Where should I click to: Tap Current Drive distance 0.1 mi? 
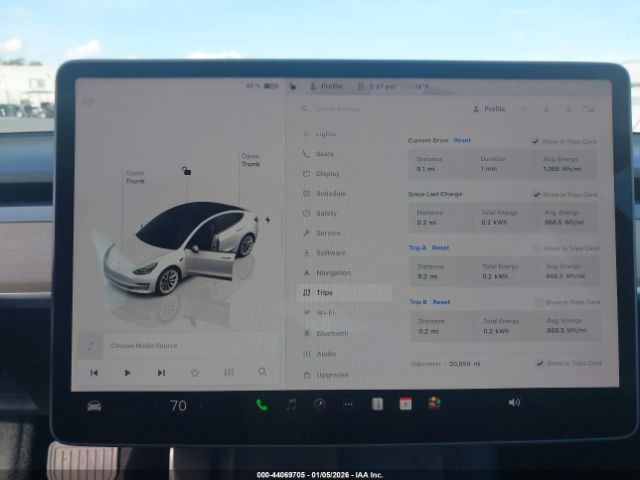[425, 169]
